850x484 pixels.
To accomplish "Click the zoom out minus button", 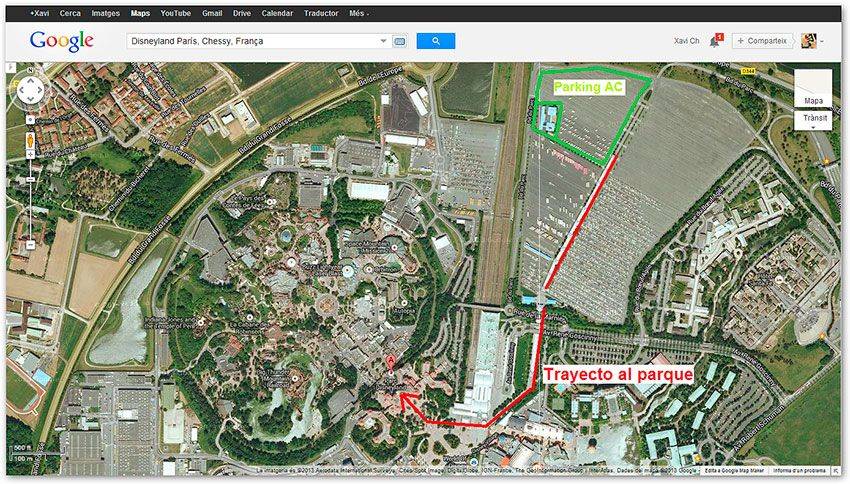I will point(30,245).
